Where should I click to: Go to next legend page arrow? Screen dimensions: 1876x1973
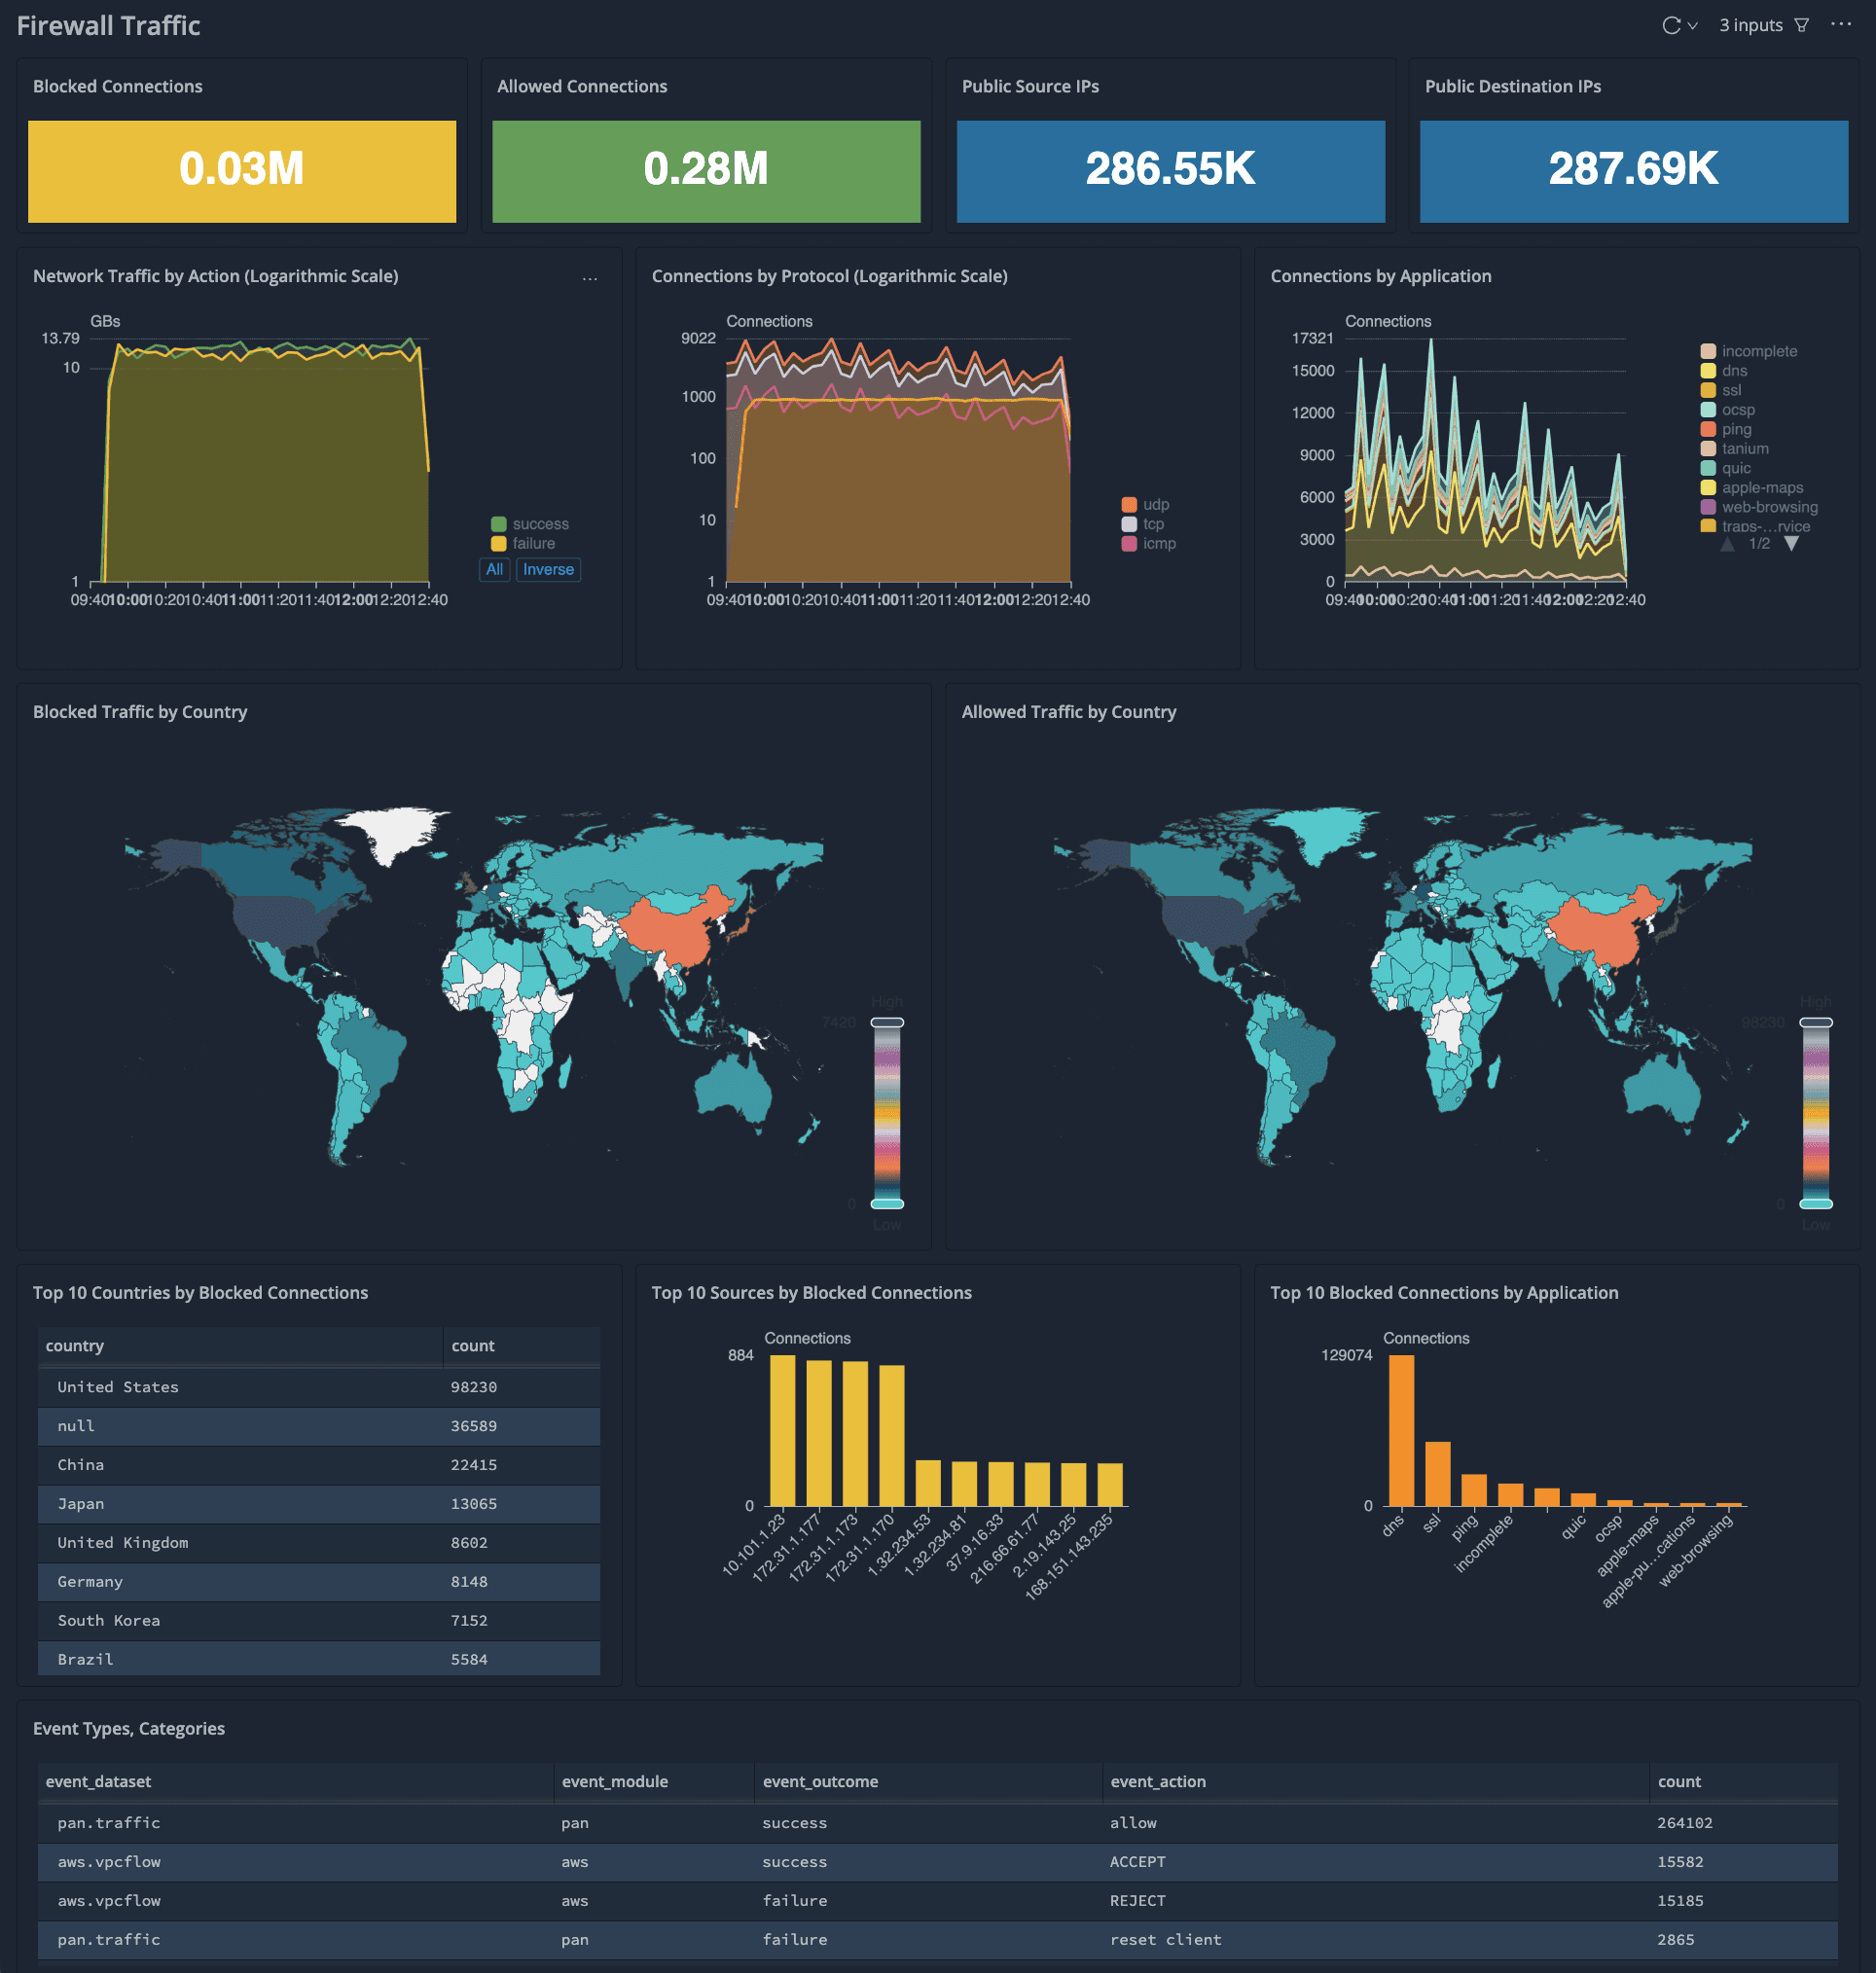click(x=1791, y=544)
